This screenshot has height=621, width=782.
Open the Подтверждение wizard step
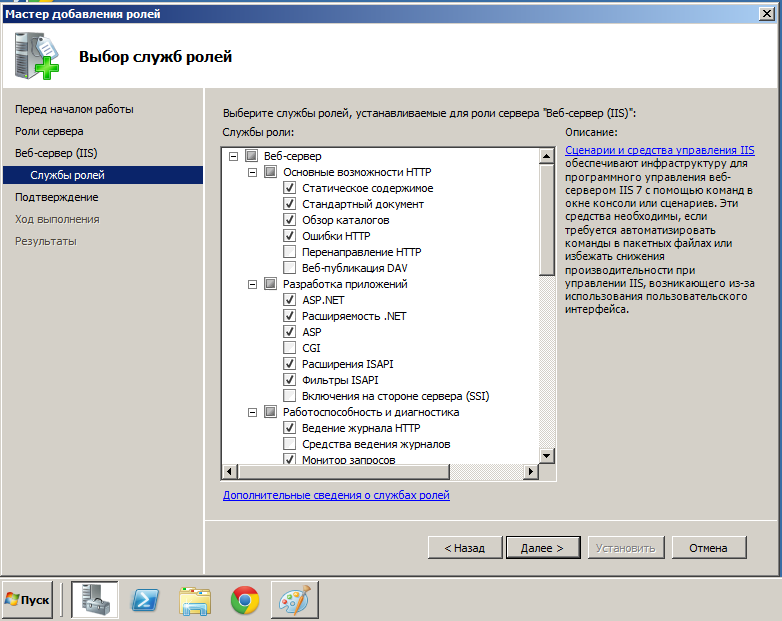tap(56, 197)
